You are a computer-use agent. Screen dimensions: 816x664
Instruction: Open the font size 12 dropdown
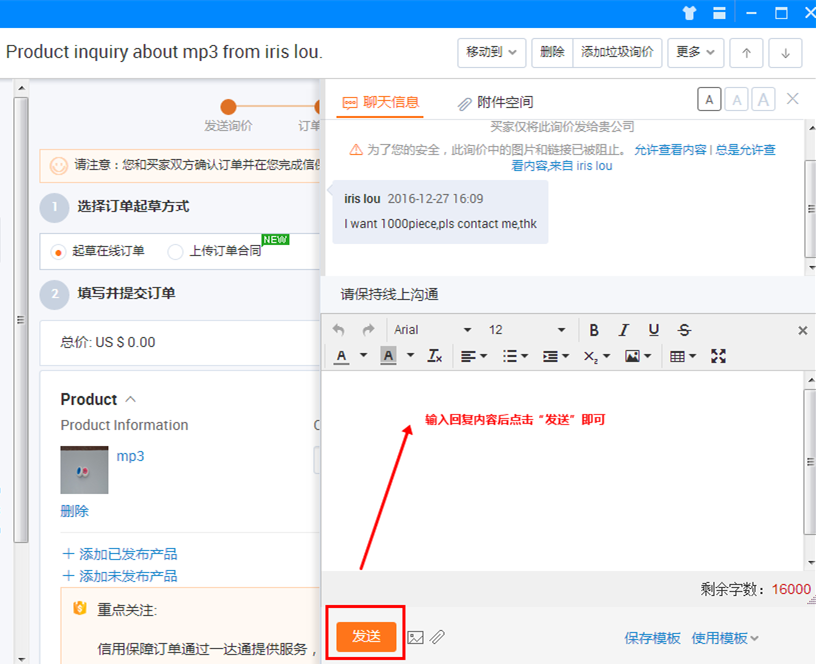526,330
